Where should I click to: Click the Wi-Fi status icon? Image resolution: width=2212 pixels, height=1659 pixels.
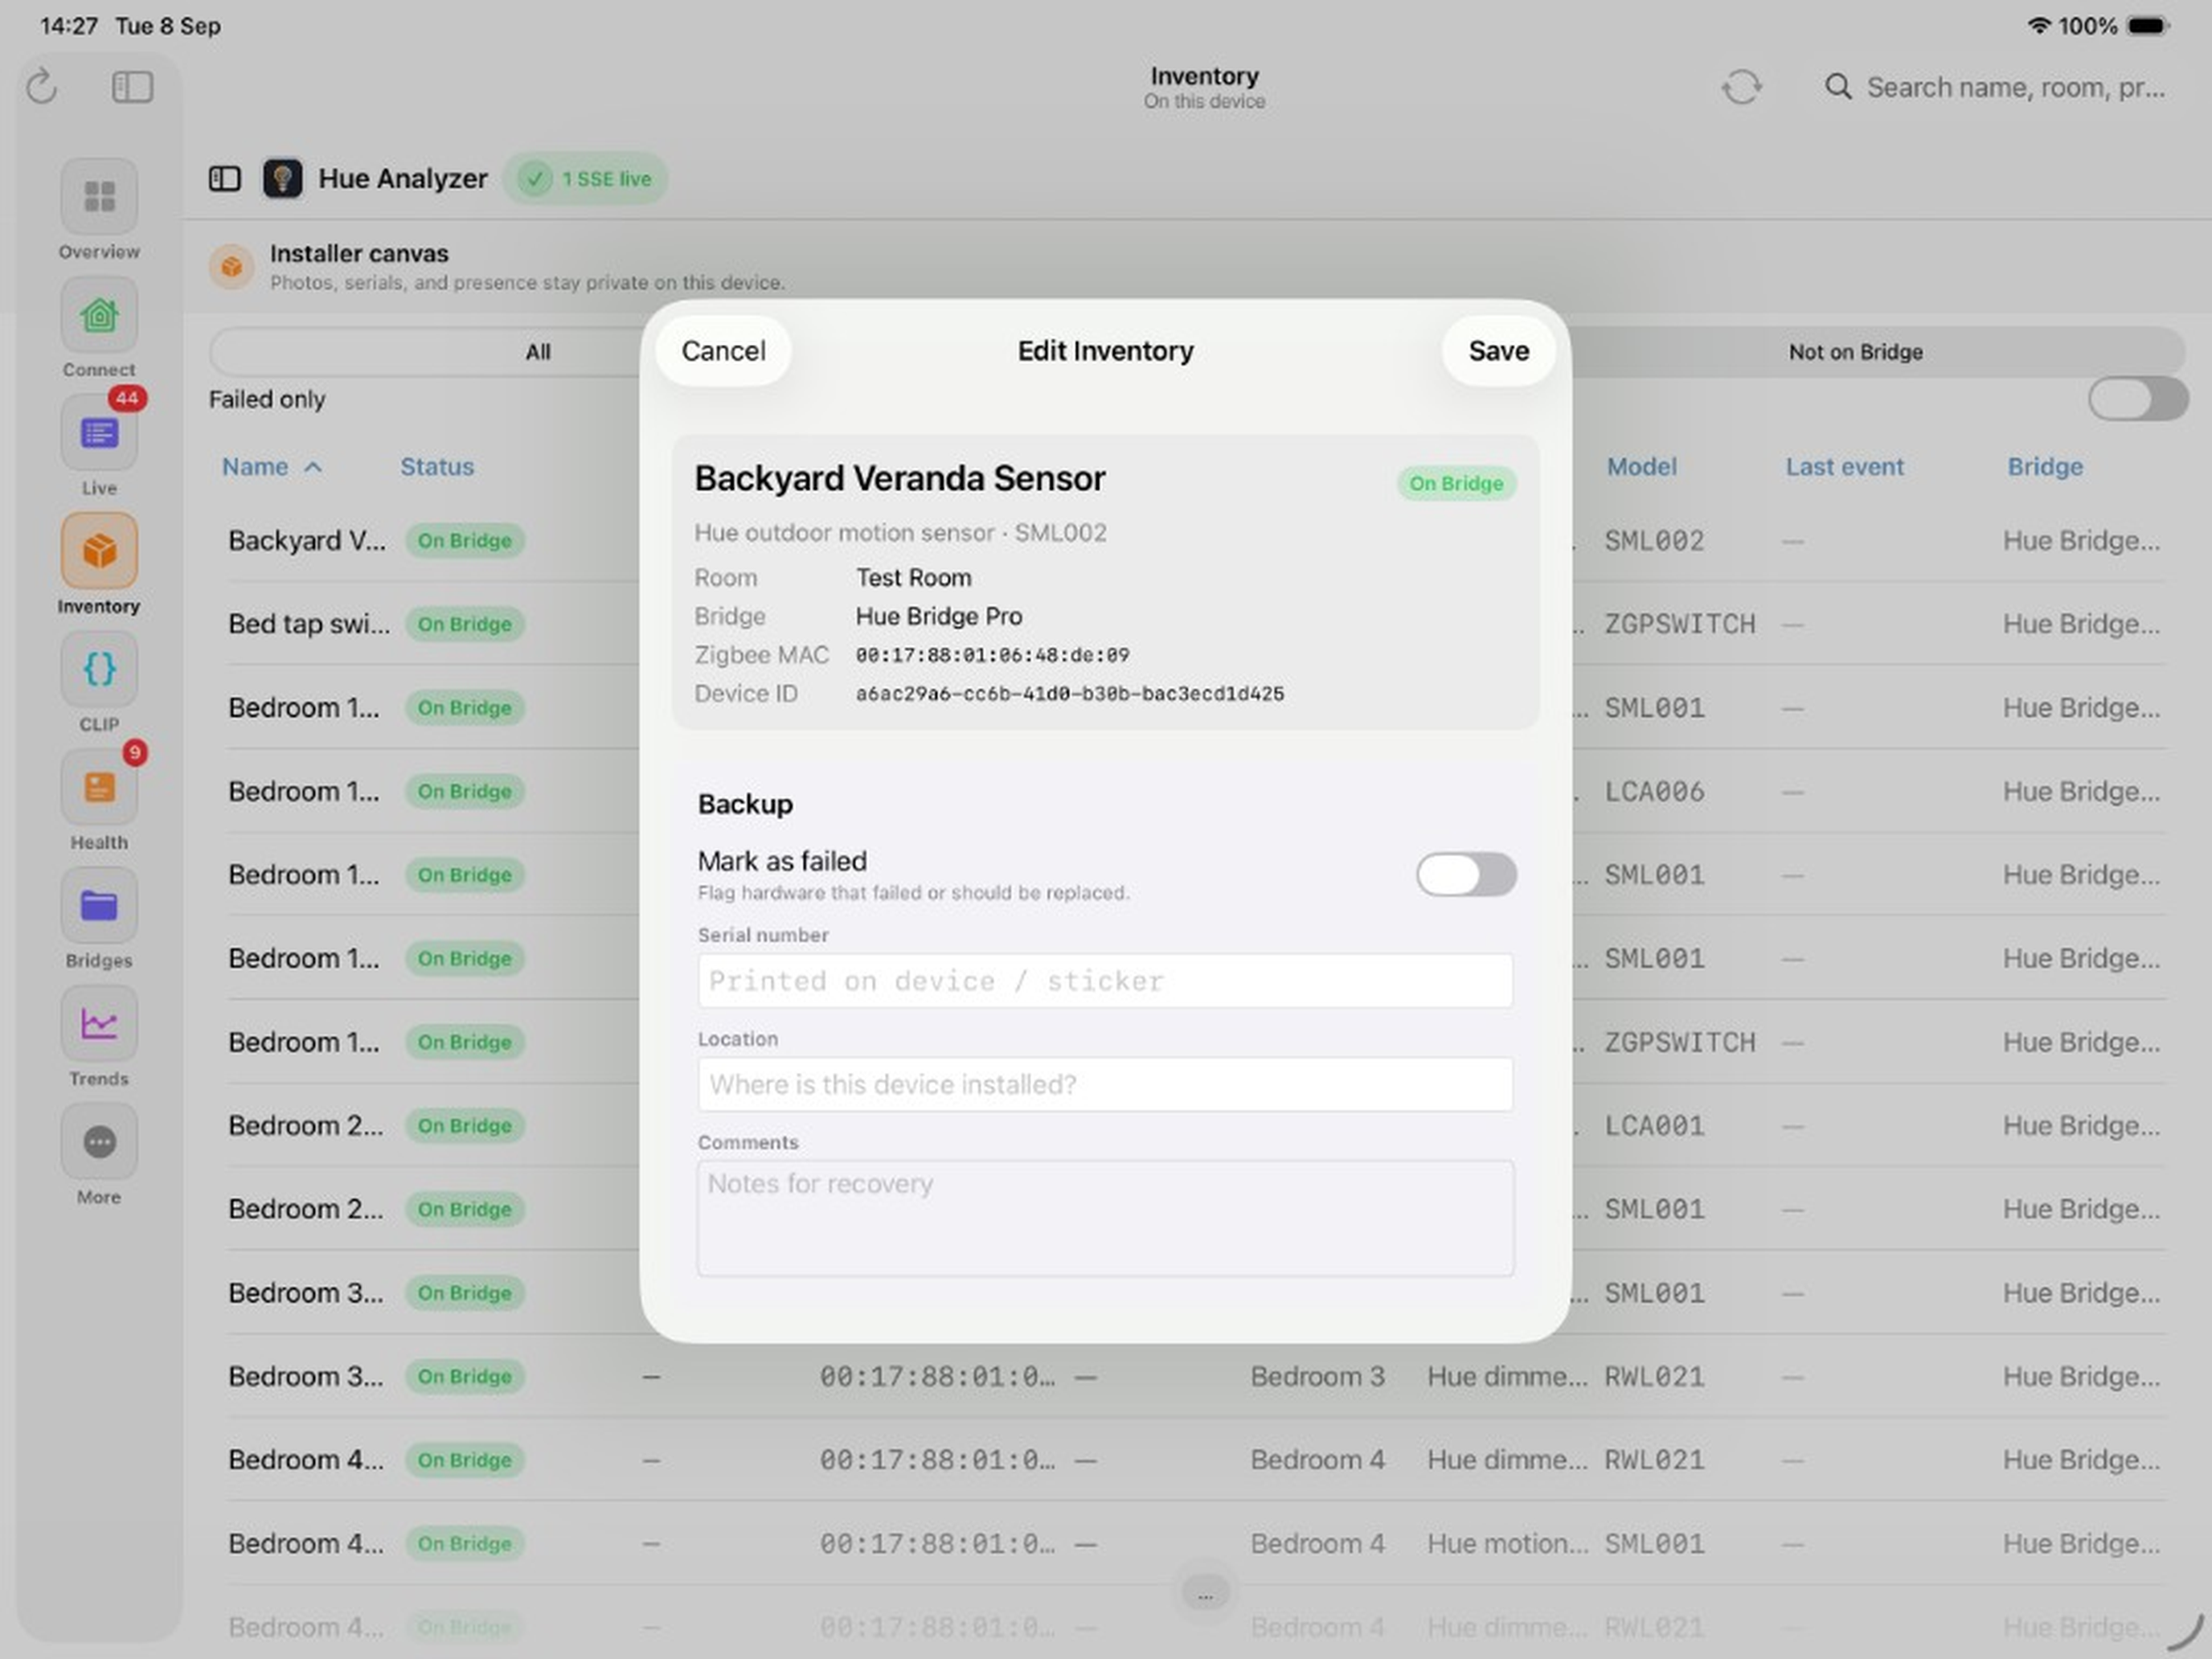point(2039,26)
